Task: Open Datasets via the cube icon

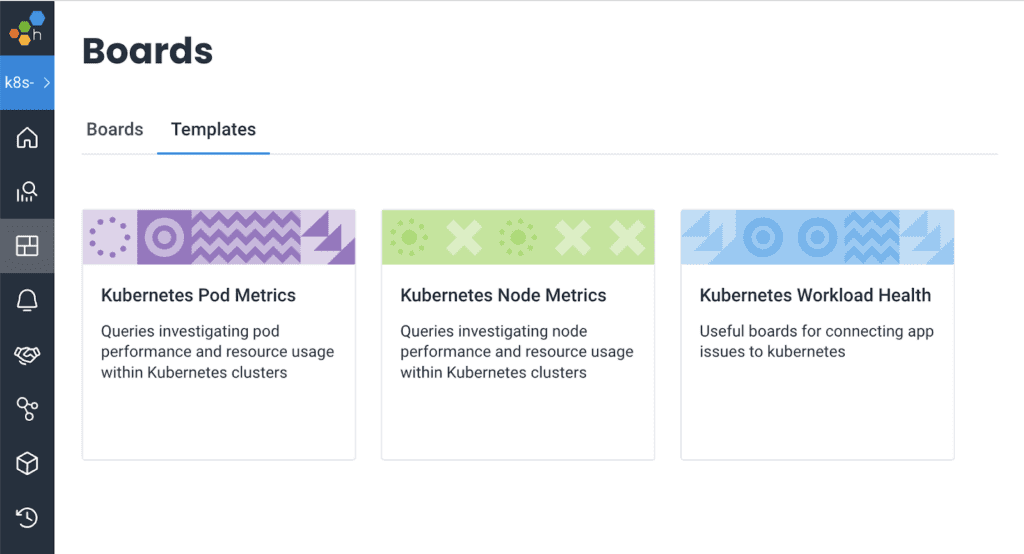Action: [x=27, y=463]
